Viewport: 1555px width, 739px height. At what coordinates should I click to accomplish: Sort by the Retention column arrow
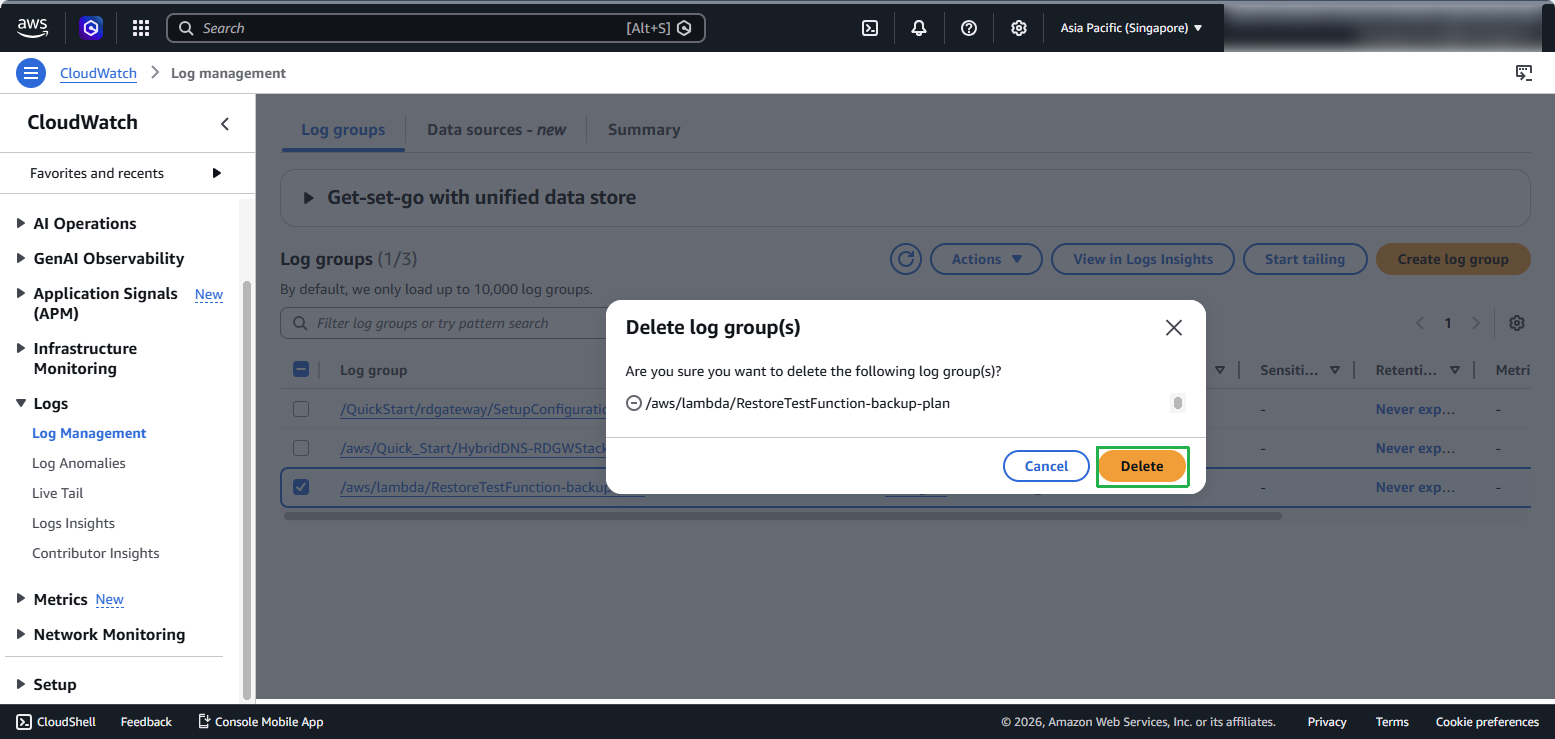click(1455, 370)
